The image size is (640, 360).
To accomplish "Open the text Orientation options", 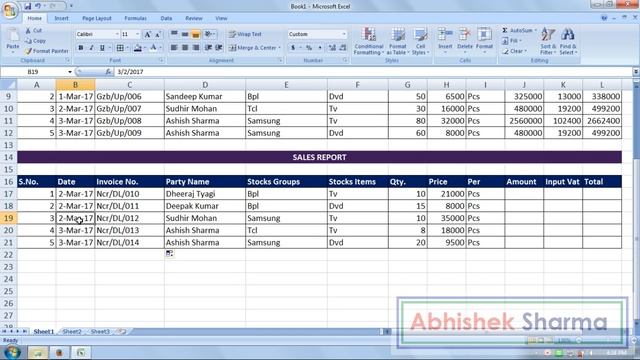I will coord(210,34).
